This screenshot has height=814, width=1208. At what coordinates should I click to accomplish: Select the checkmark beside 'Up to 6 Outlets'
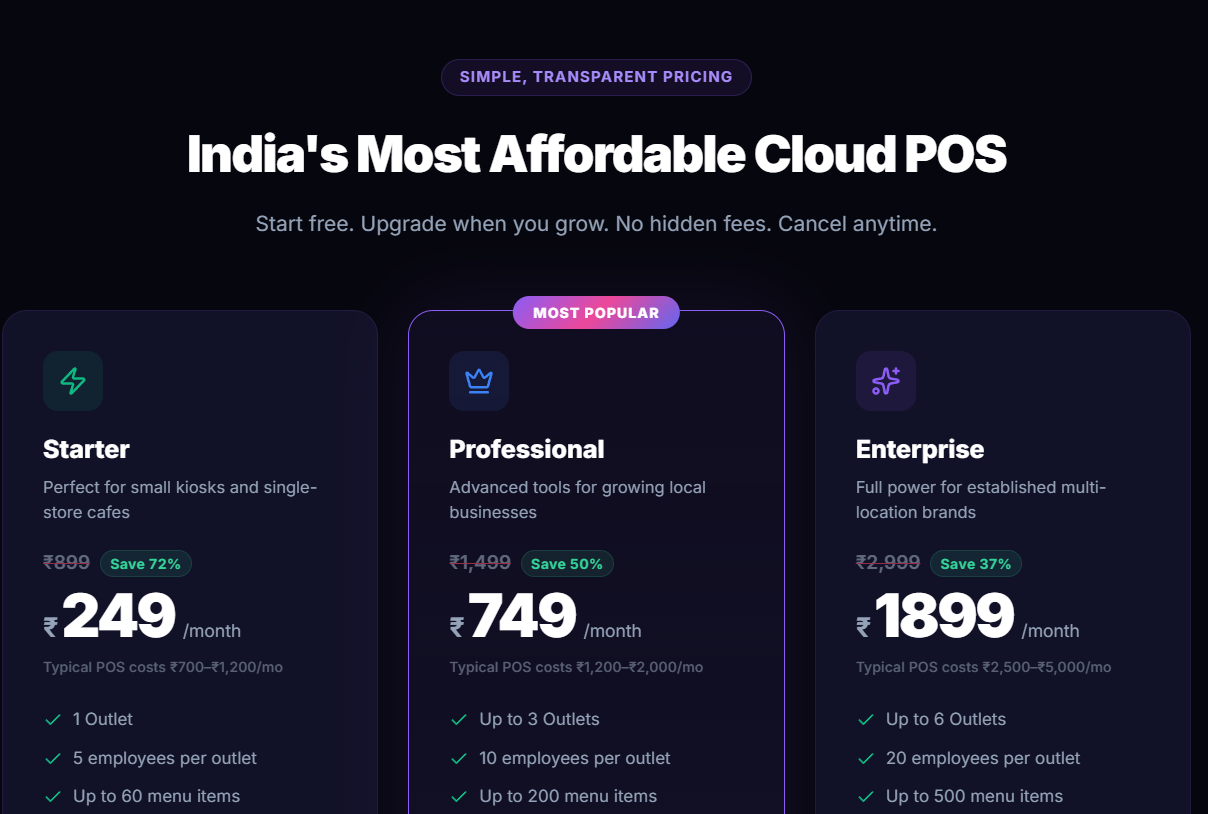click(x=866, y=719)
